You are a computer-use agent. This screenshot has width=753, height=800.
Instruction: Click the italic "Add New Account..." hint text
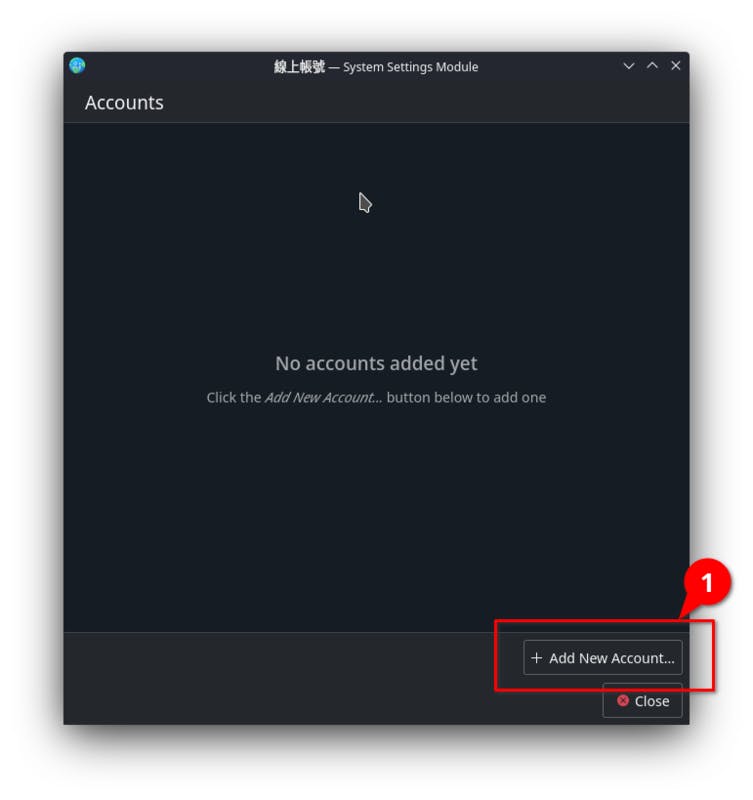coord(323,397)
